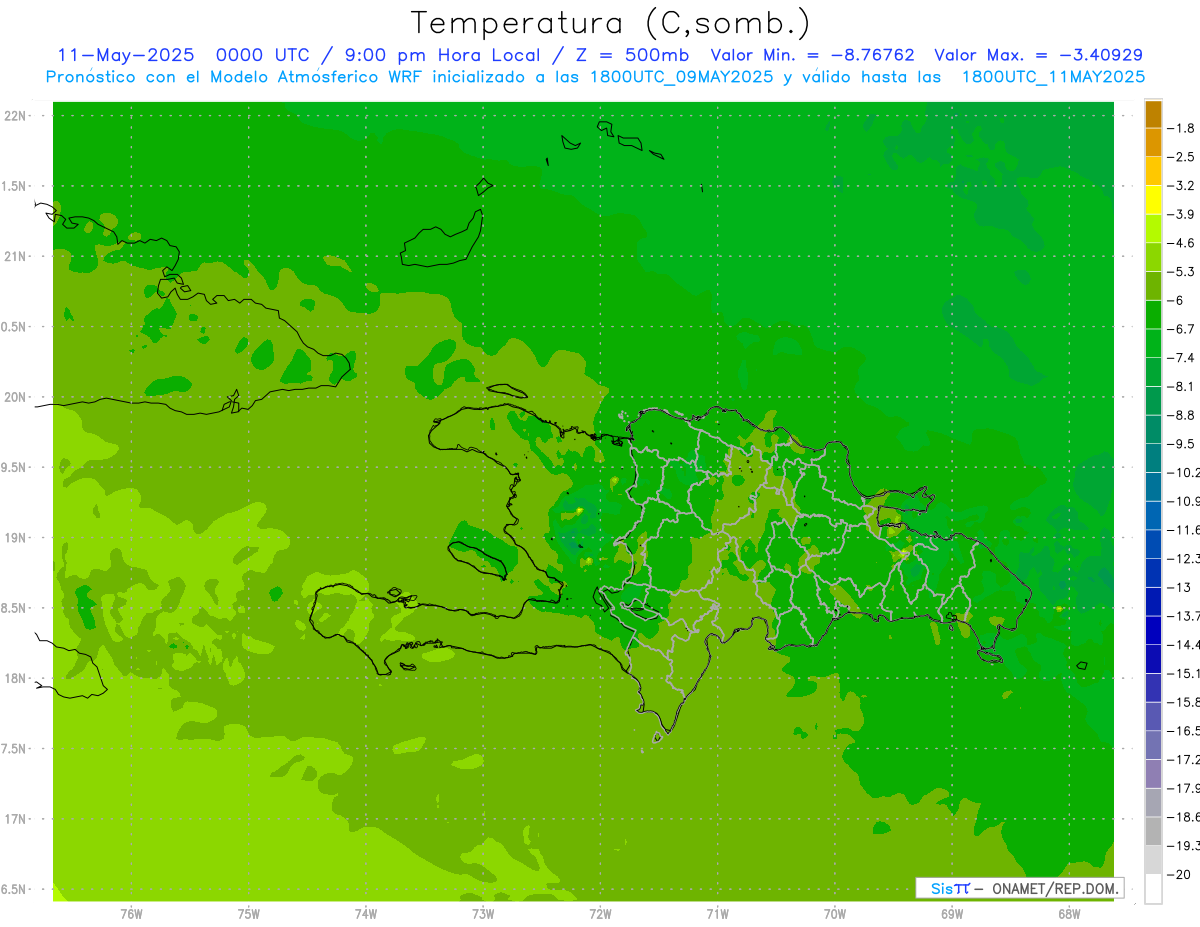
Task: Click the '69W' longitude label
Action: tap(952, 913)
